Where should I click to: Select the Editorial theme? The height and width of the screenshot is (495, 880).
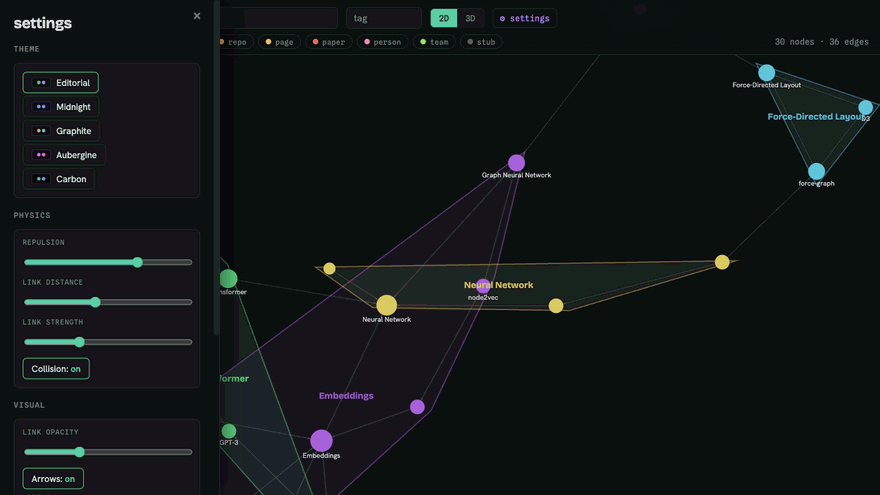61,82
